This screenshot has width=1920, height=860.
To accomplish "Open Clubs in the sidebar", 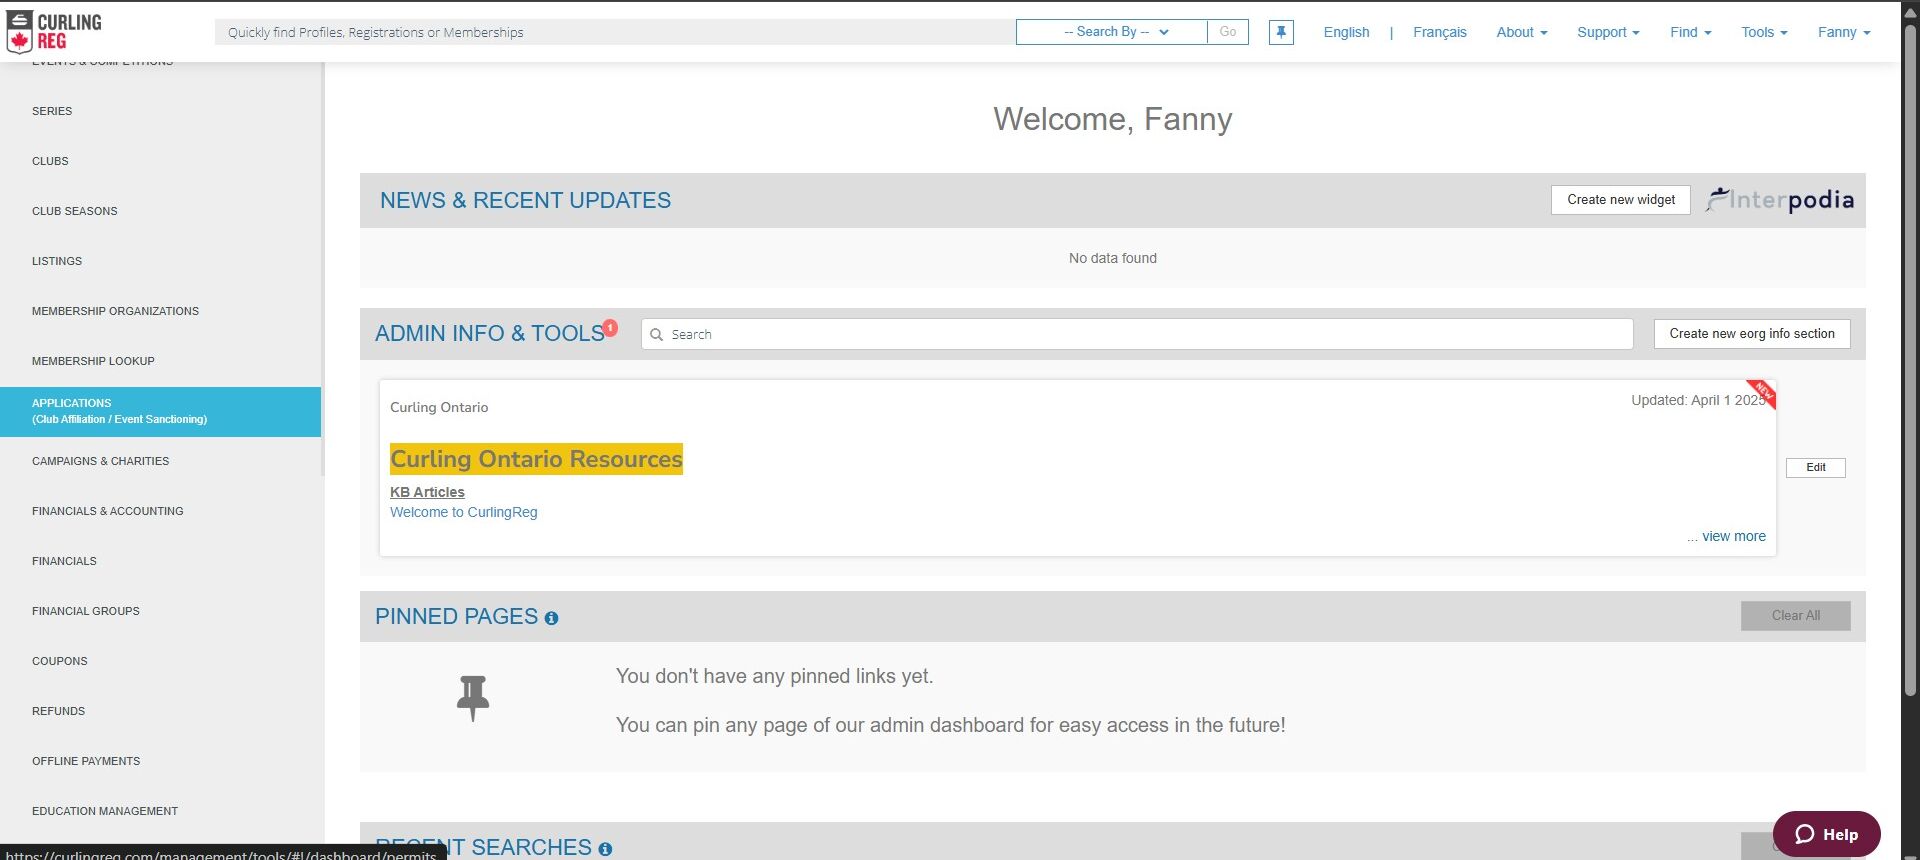I will click(160, 161).
